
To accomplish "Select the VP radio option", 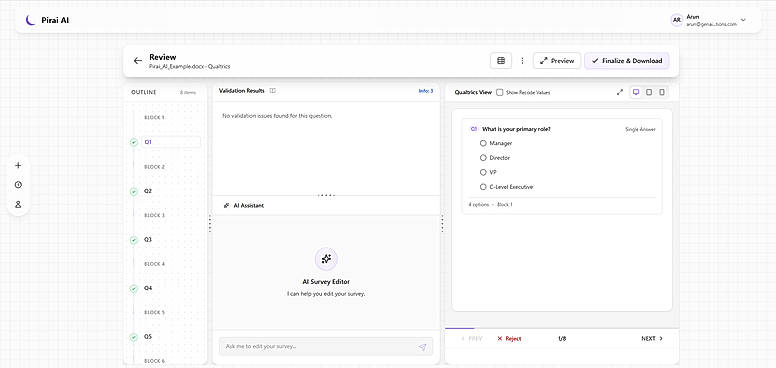I will click(x=483, y=172).
